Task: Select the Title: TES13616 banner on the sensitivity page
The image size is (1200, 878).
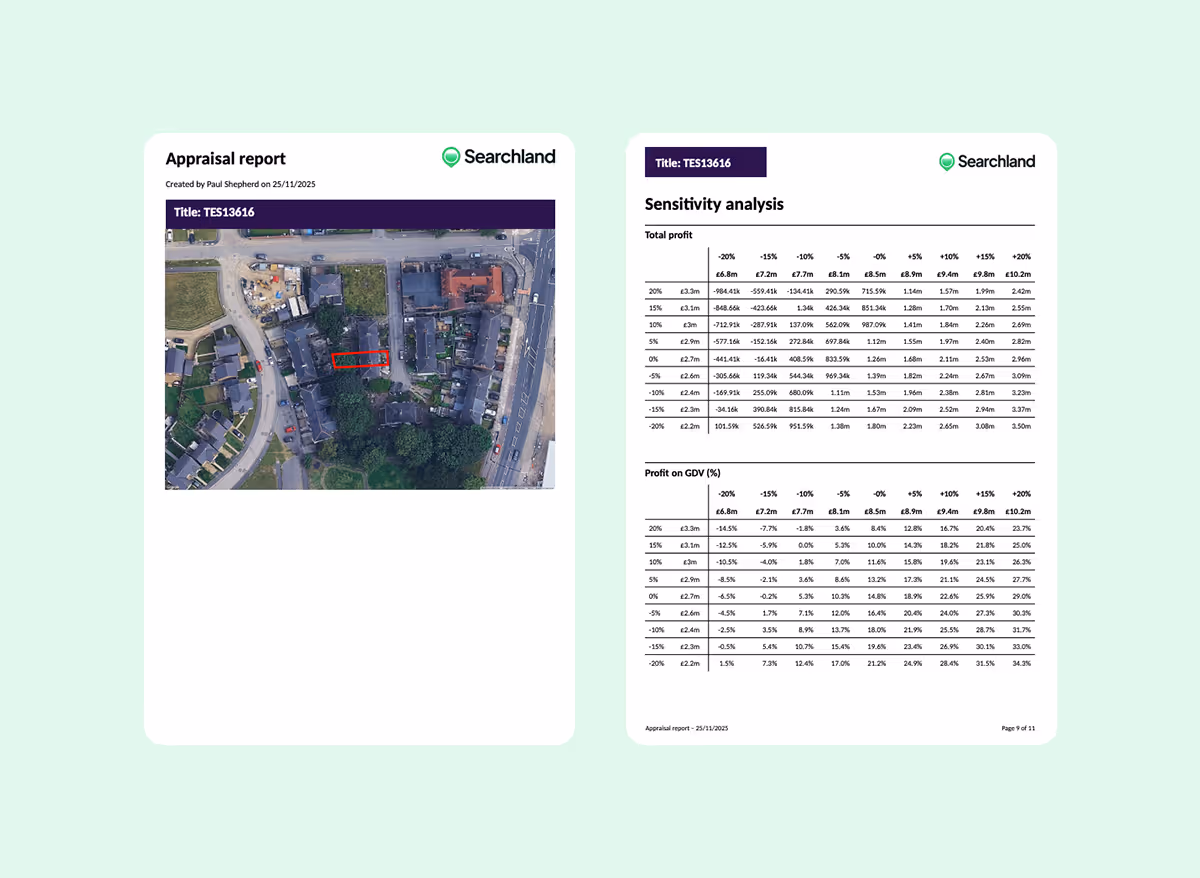Action: coord(705,161)
